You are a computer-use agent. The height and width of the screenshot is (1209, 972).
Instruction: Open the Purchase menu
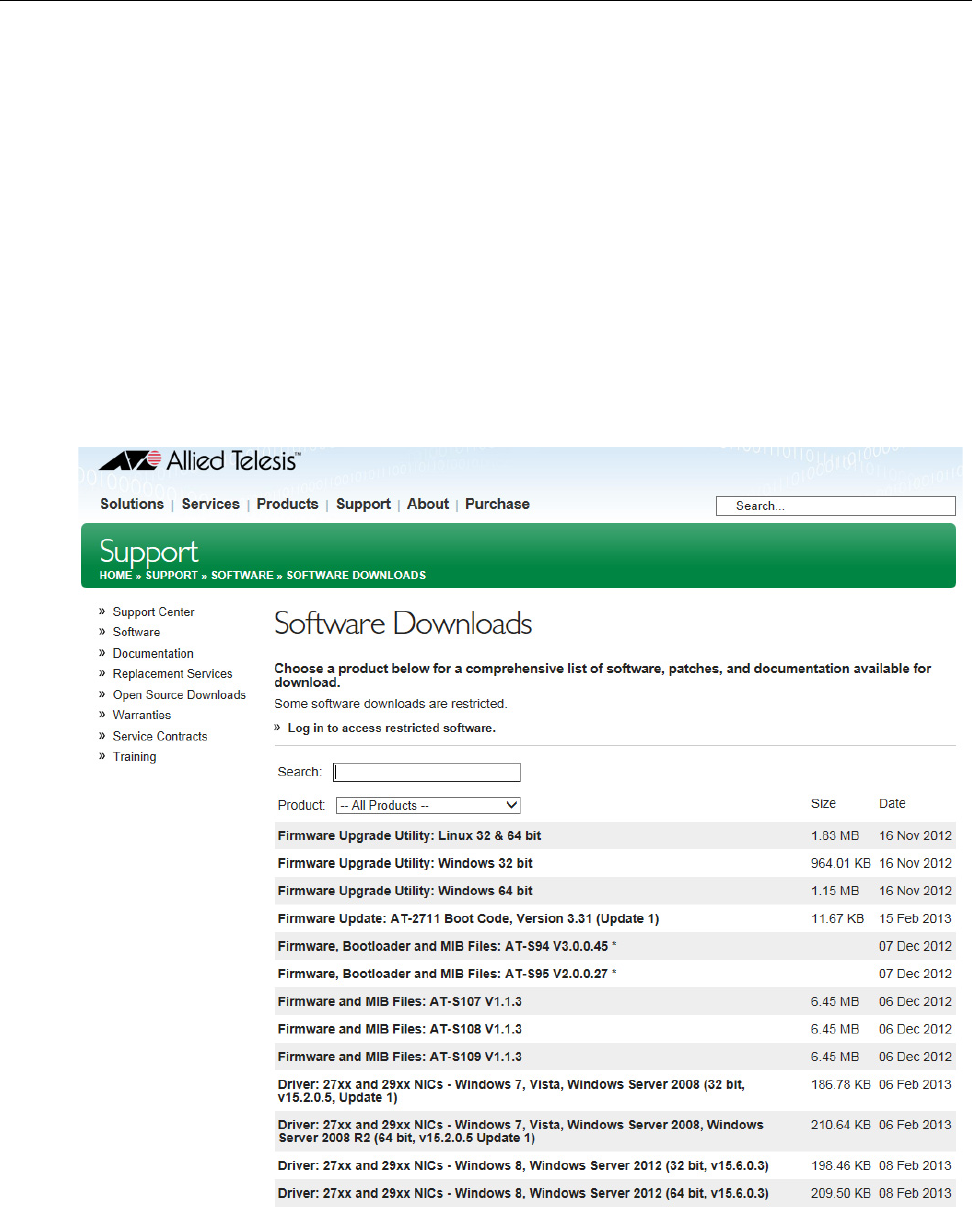pyautogui.click(x=497, y=504)
